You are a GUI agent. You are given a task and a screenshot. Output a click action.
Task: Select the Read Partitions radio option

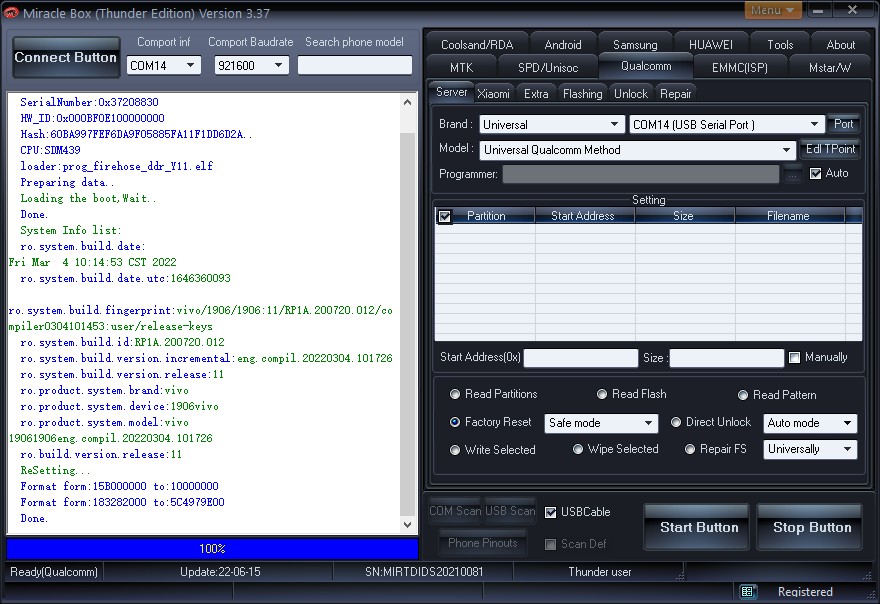pos(455,394)
